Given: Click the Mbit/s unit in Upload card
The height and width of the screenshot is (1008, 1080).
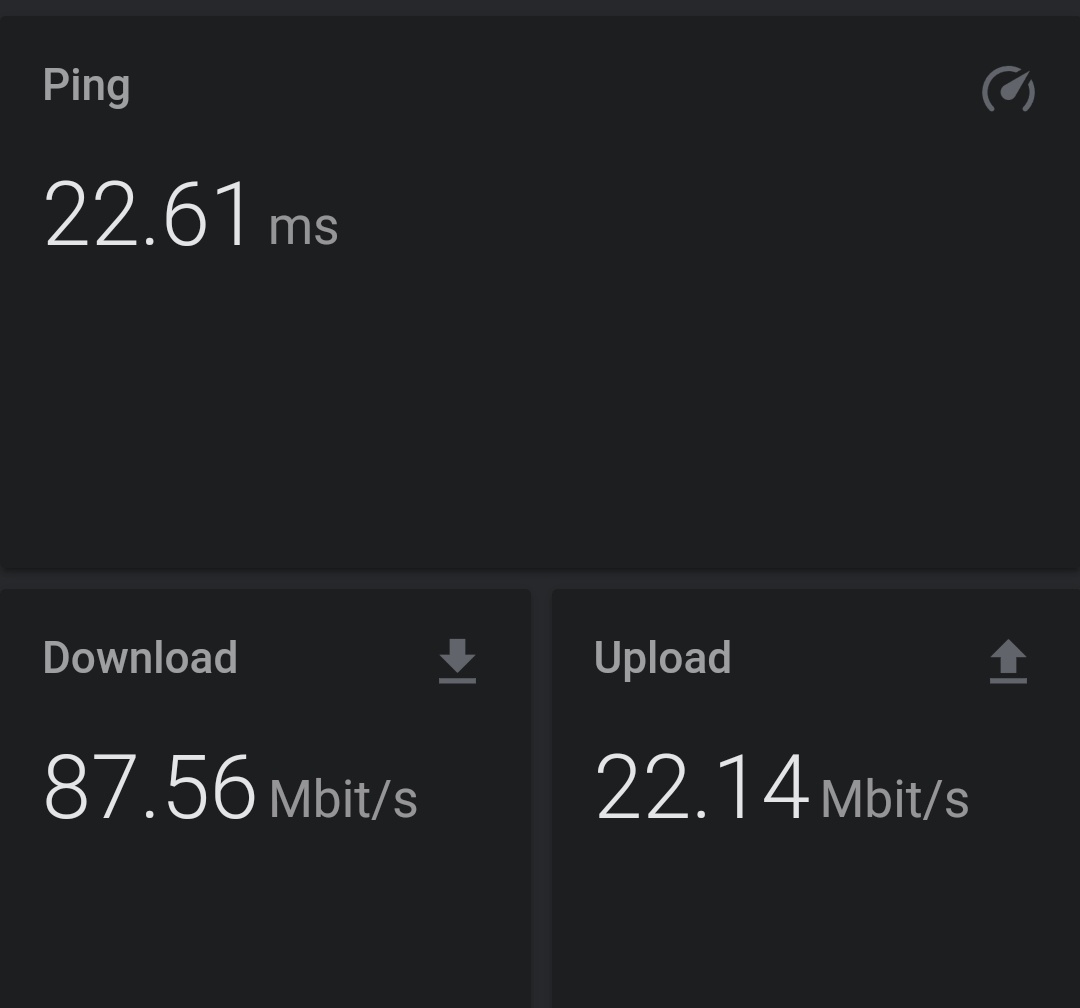Looking at the screenshot, I should 895,799.
